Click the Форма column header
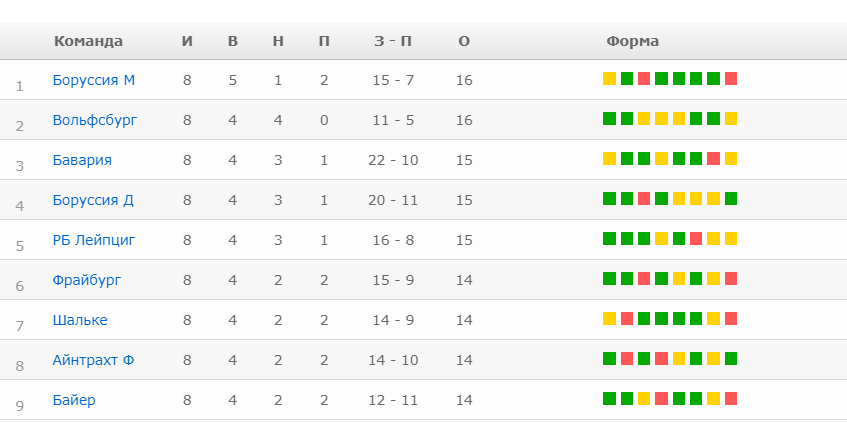This screenshot has height=422, width=847. 632,41
